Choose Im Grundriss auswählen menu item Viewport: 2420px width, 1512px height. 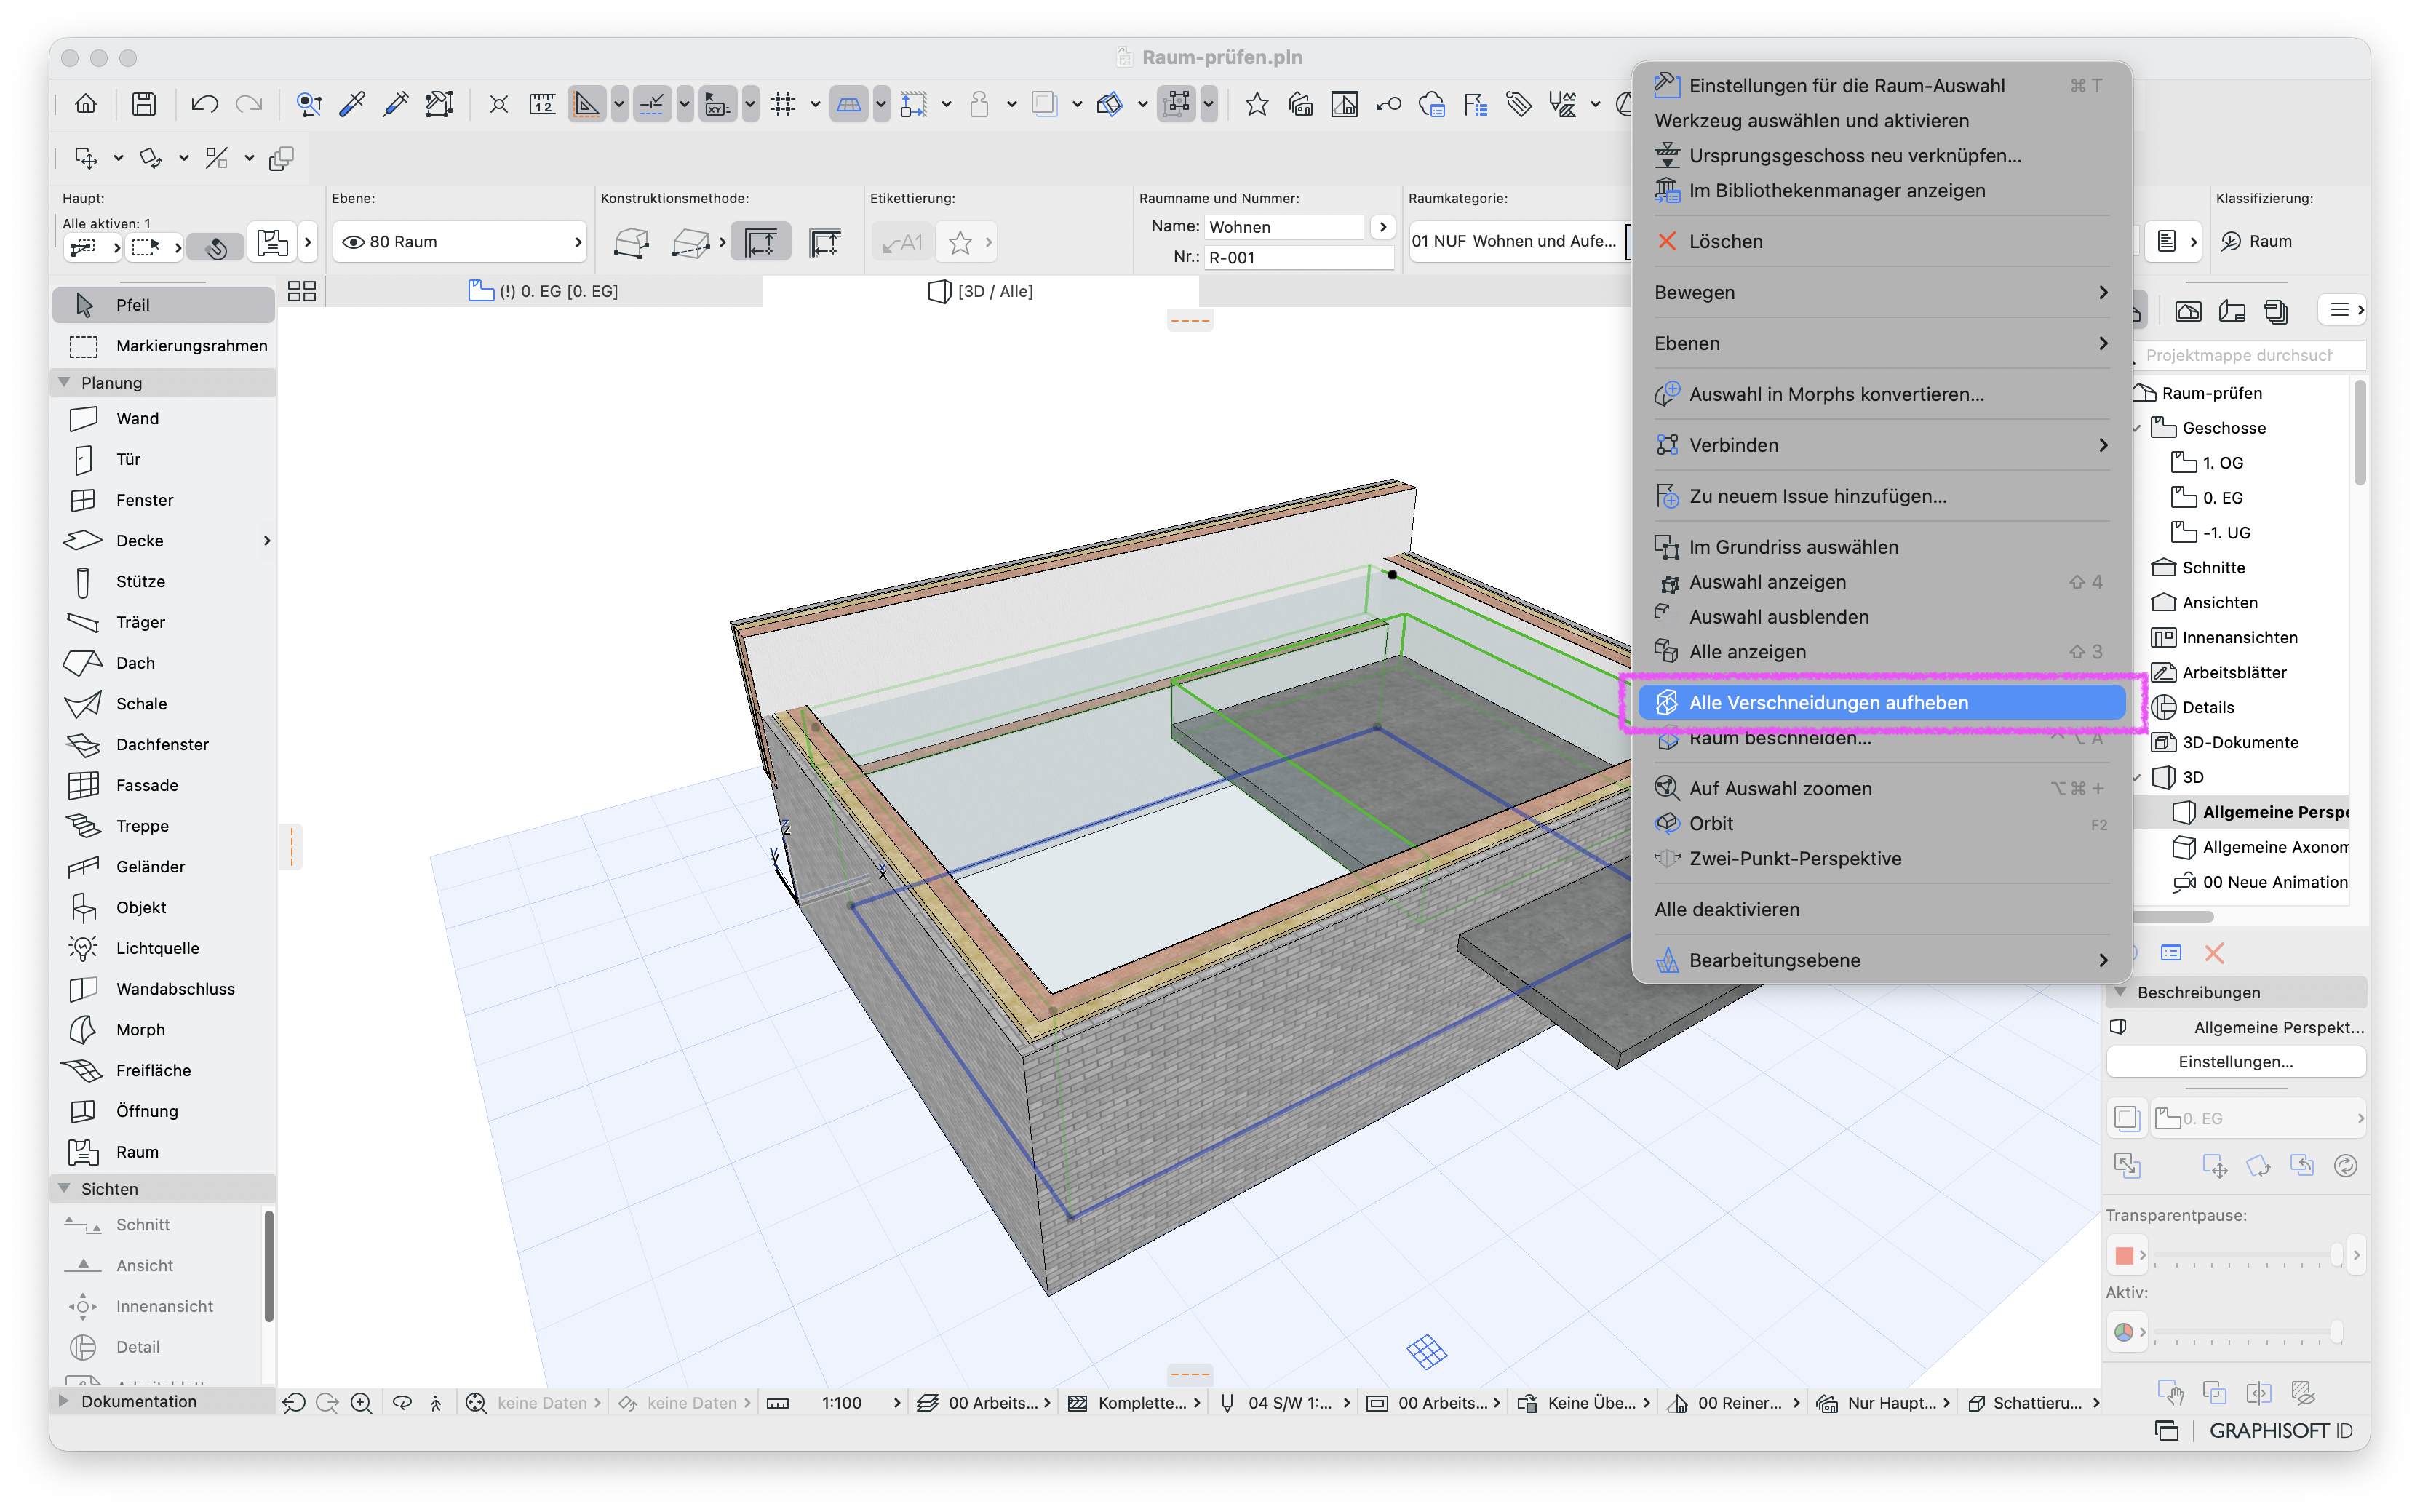click(x=1881, y=547)
